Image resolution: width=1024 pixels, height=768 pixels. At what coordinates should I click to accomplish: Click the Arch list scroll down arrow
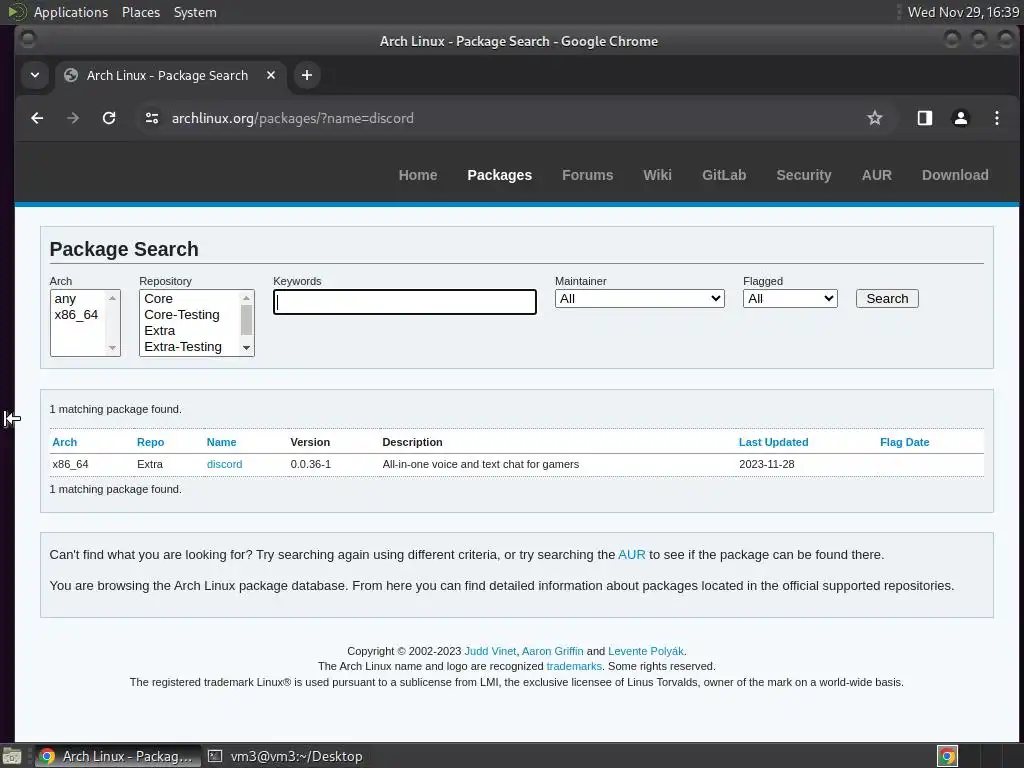pos(112,347)
